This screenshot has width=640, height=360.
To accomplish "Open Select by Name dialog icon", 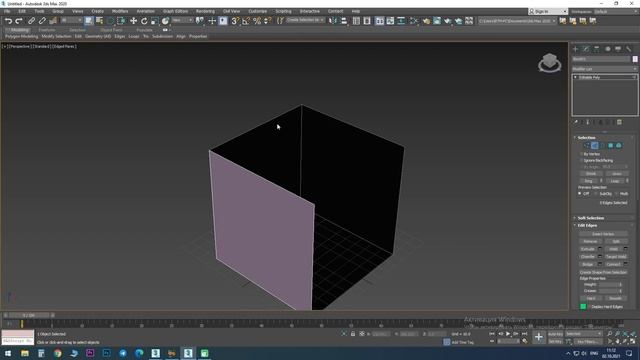I will click(99, 20).
